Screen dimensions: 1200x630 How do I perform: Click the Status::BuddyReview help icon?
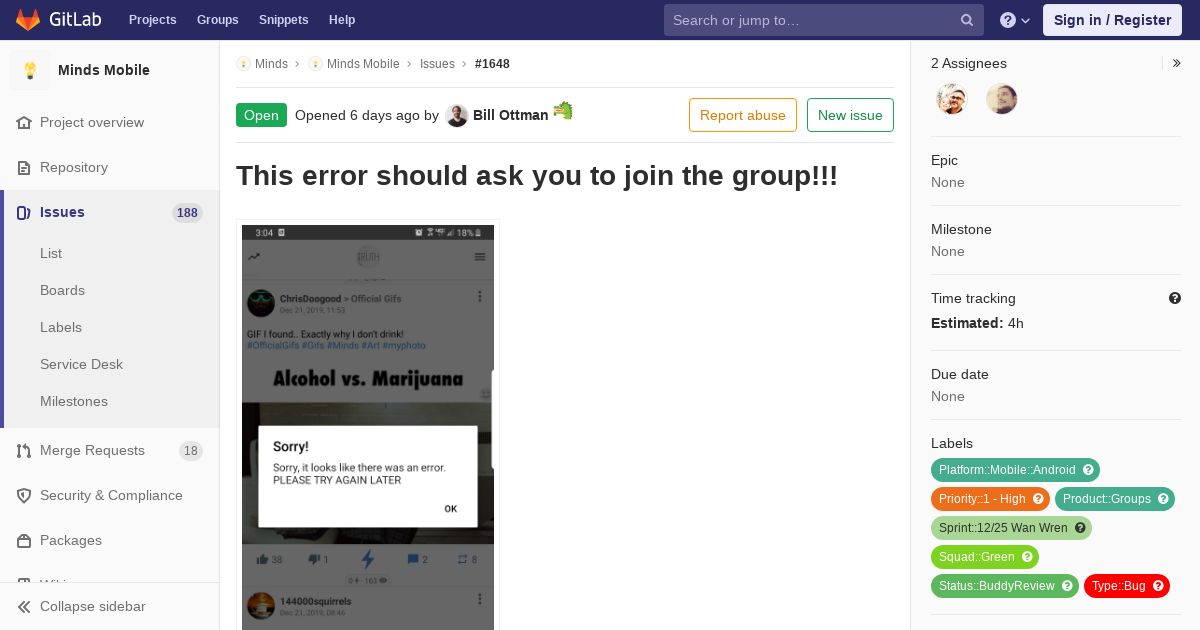(1067, 586)
